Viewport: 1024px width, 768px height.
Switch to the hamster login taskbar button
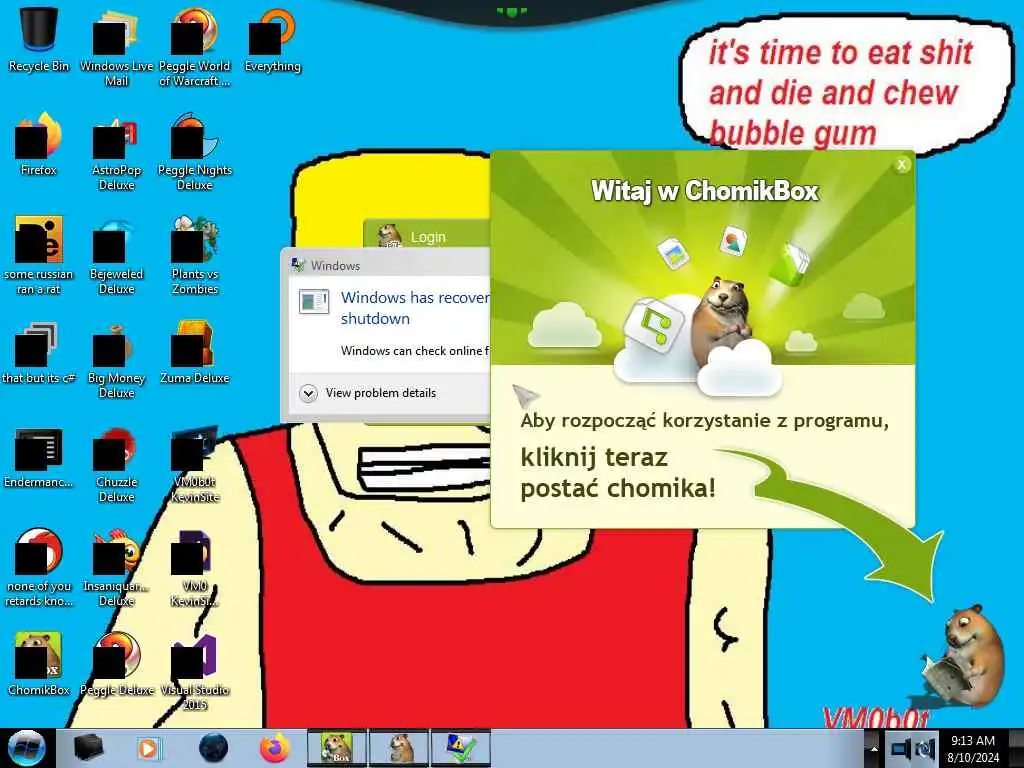(x=399, y=748)
